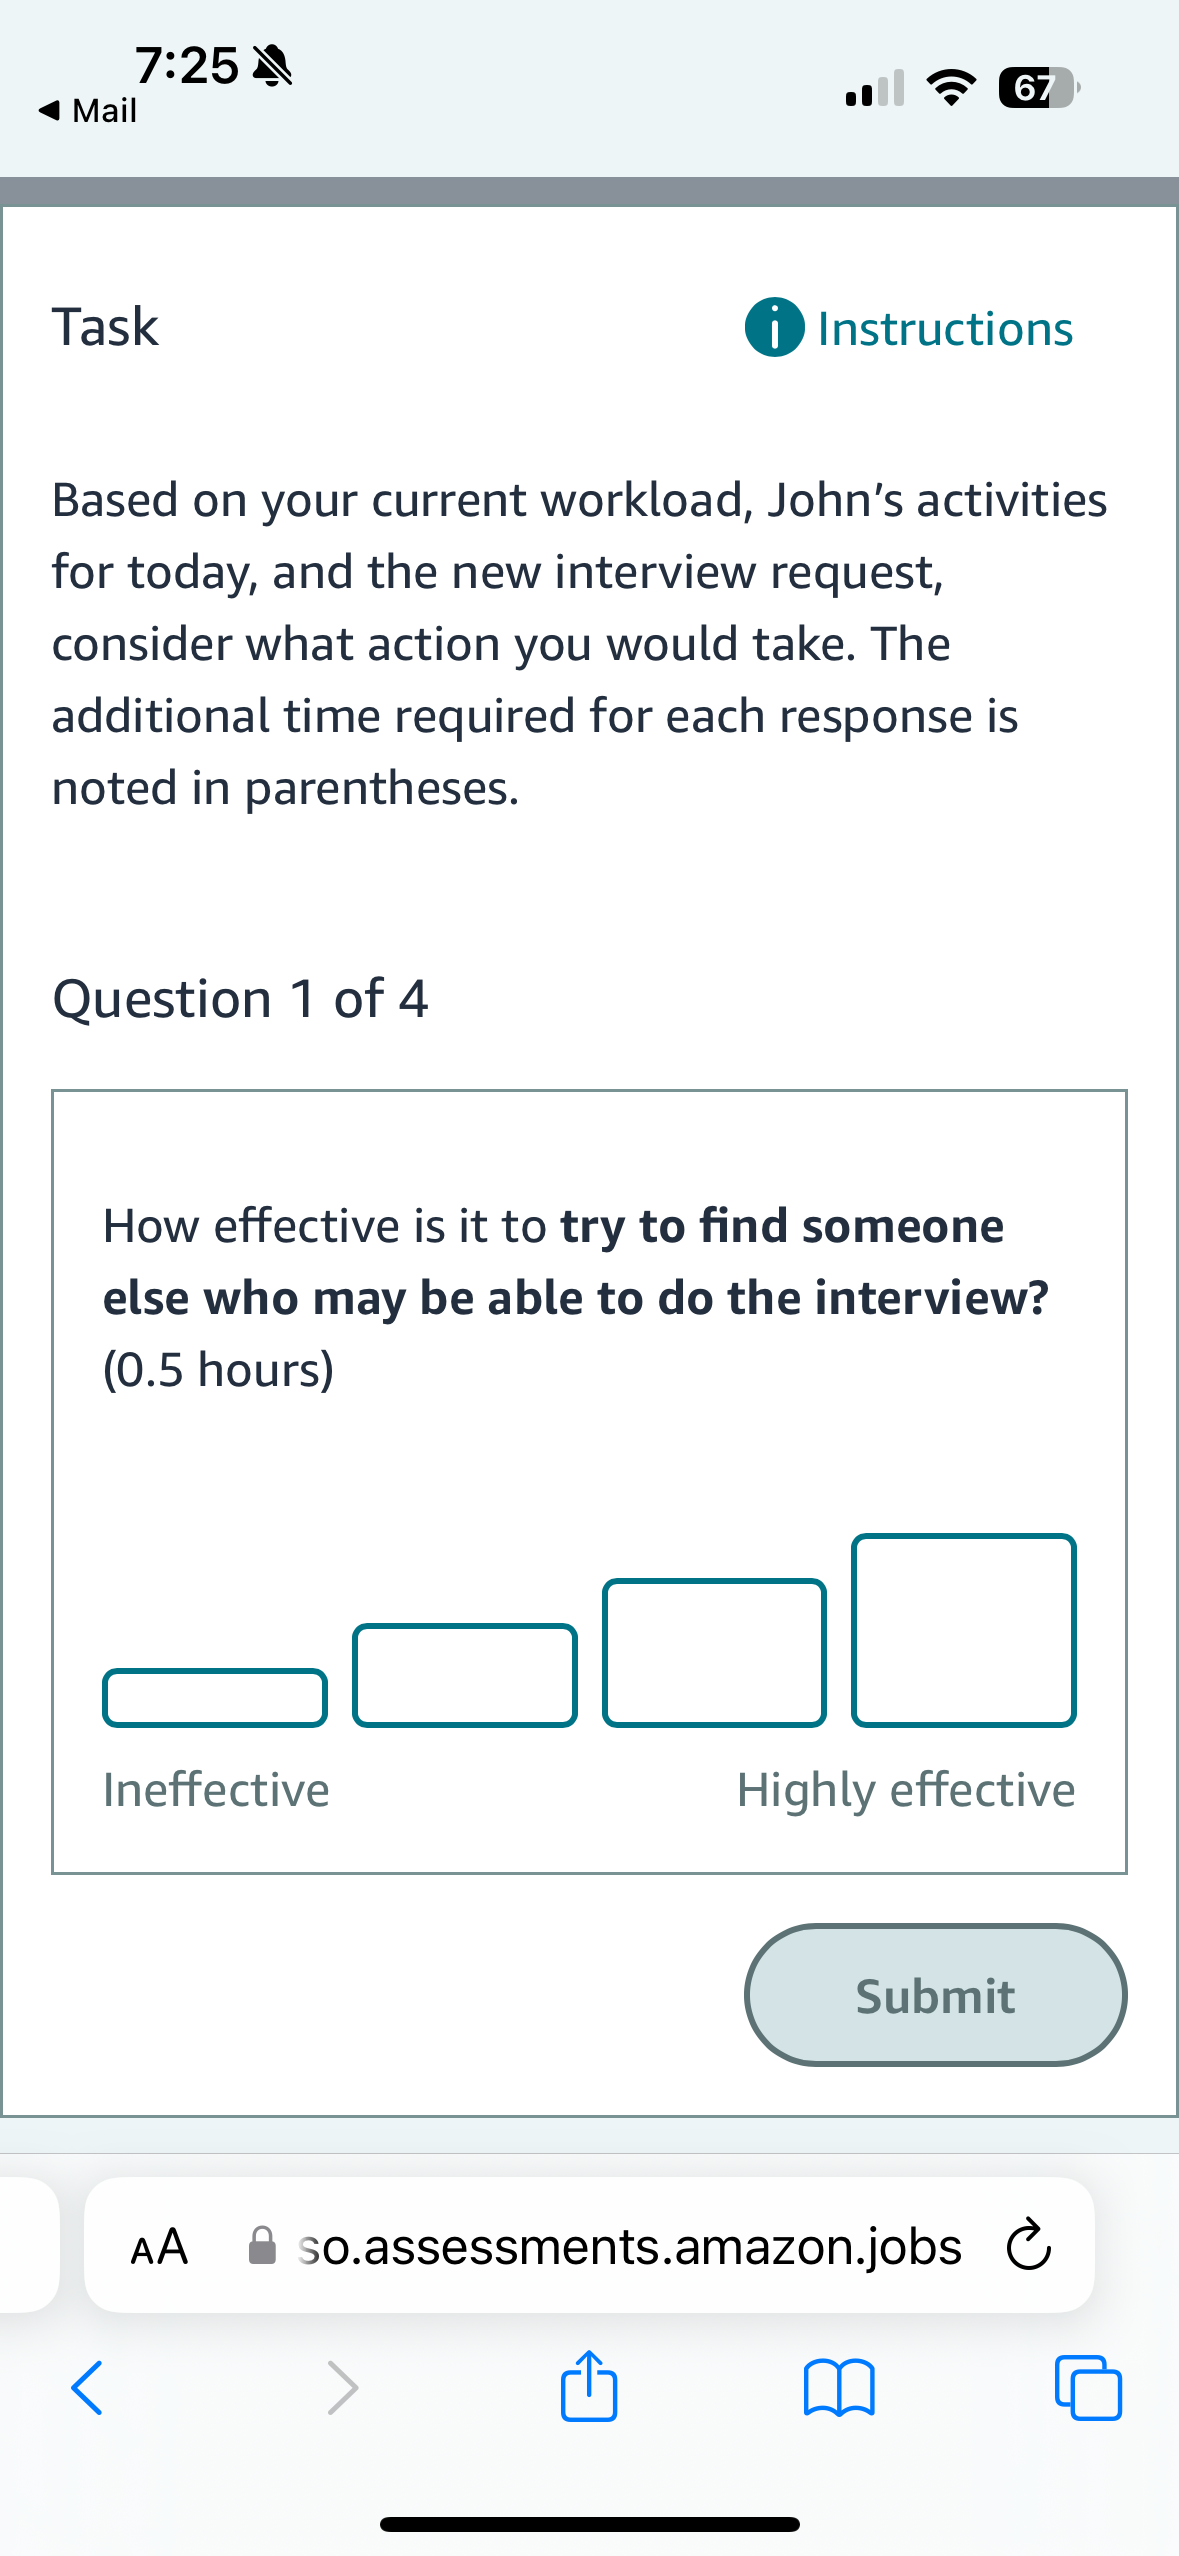Tap the Safari share icon
The width and height of the screenshot is (1179, 2556).
point(589,2390)
